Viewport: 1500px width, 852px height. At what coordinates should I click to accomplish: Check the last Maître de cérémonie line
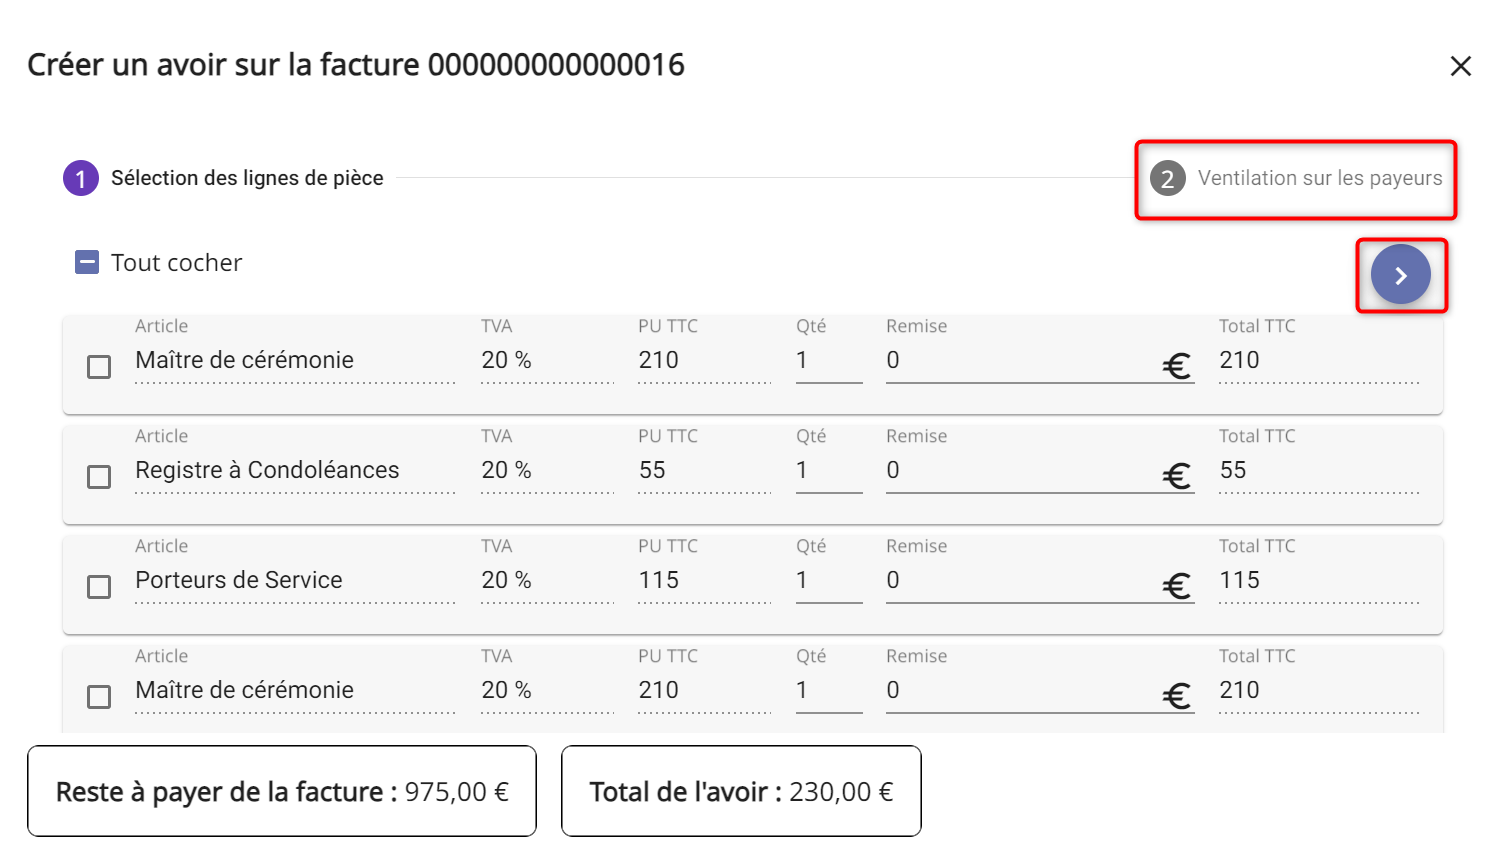[x=99, y=697]
